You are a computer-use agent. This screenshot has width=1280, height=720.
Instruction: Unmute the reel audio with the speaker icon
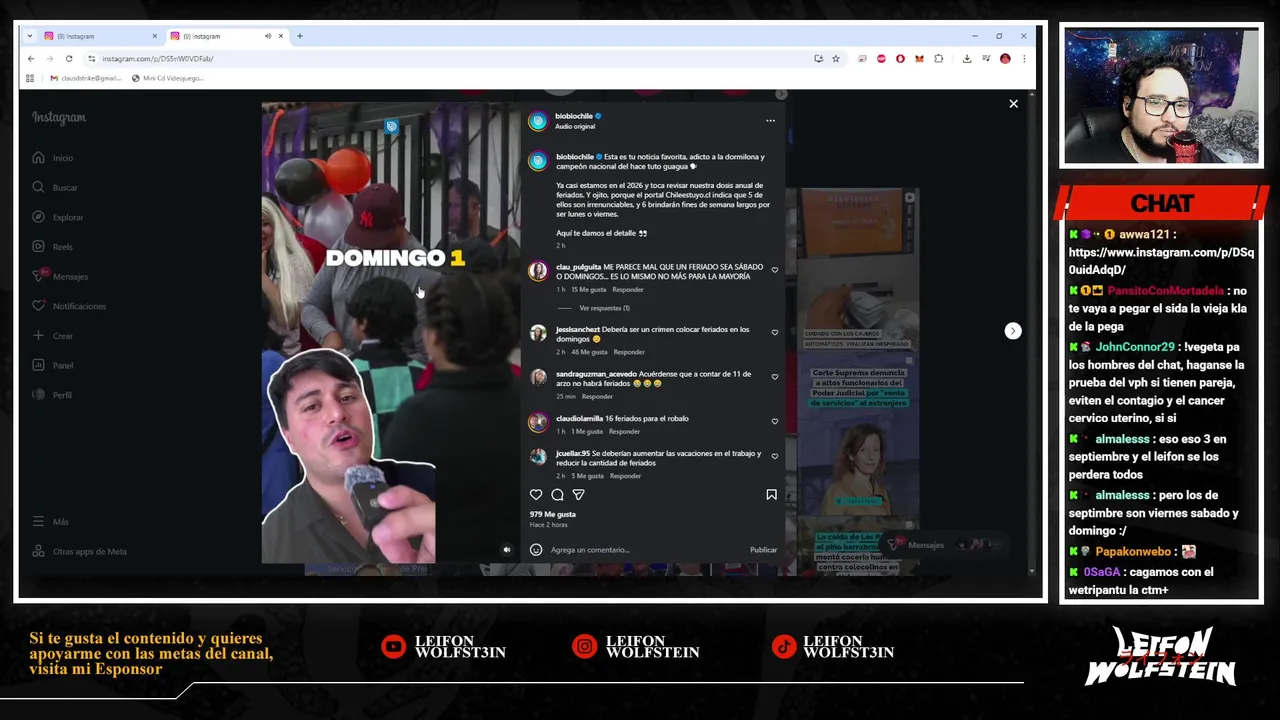506,549
